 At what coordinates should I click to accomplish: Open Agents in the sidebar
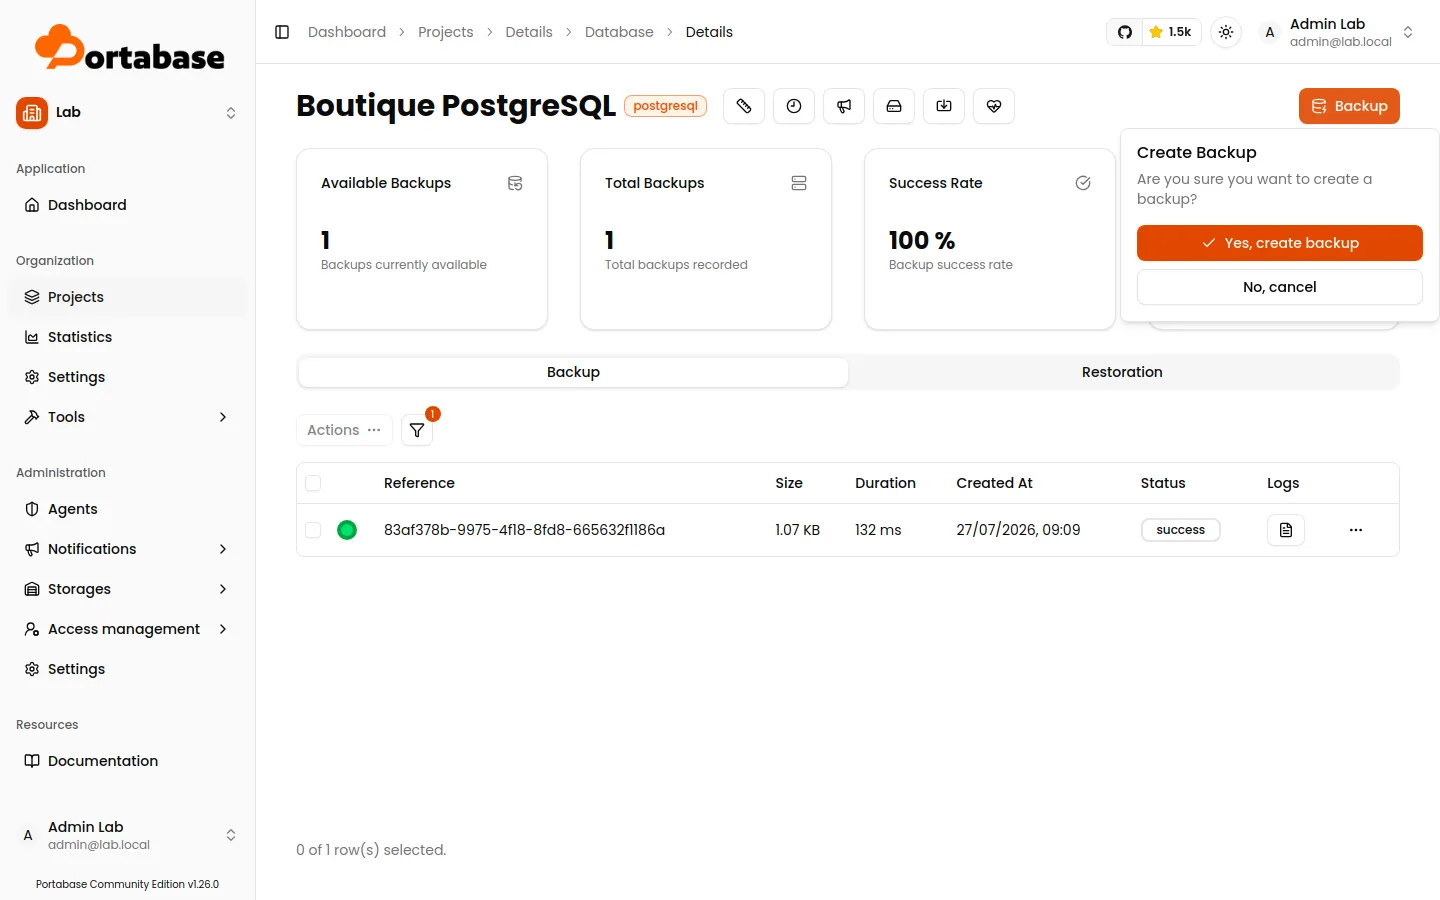point(127,509)
